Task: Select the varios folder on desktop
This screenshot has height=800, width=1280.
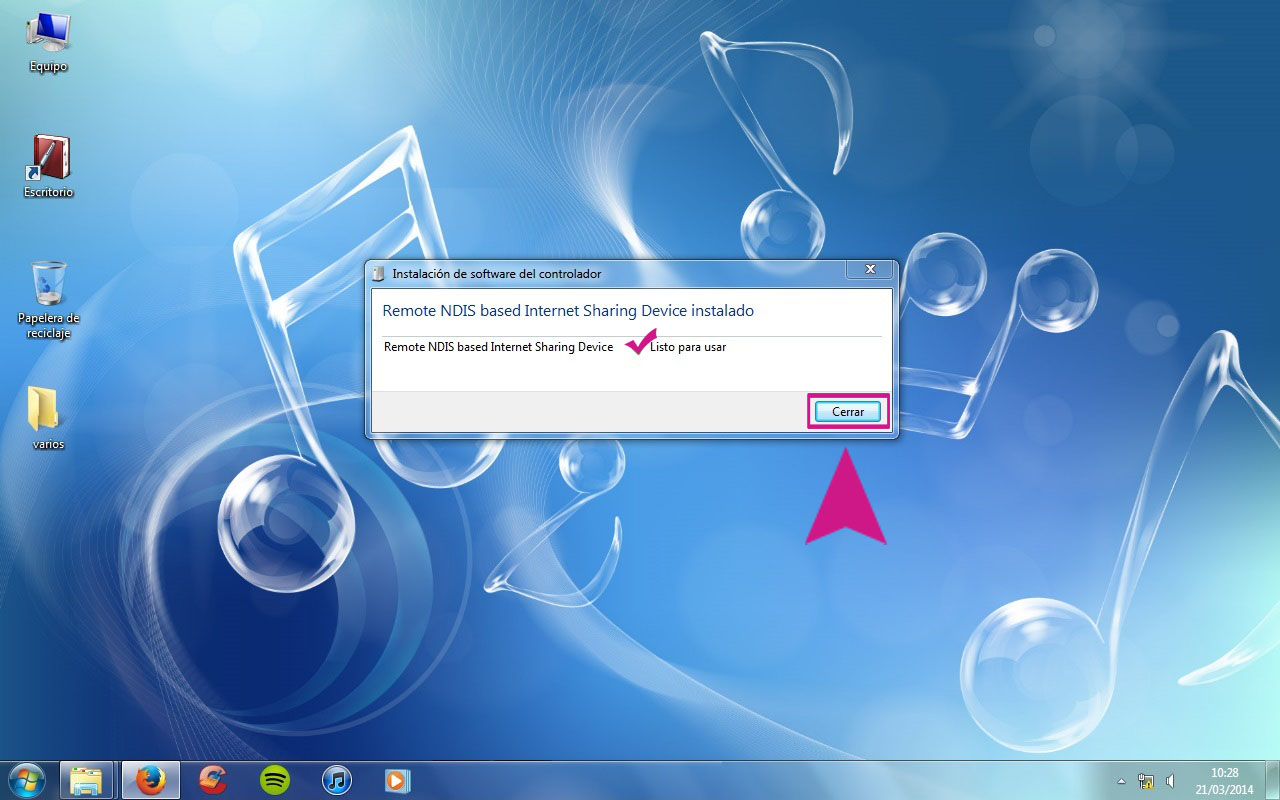Action: pyautogui.click(x=47, y=417)
